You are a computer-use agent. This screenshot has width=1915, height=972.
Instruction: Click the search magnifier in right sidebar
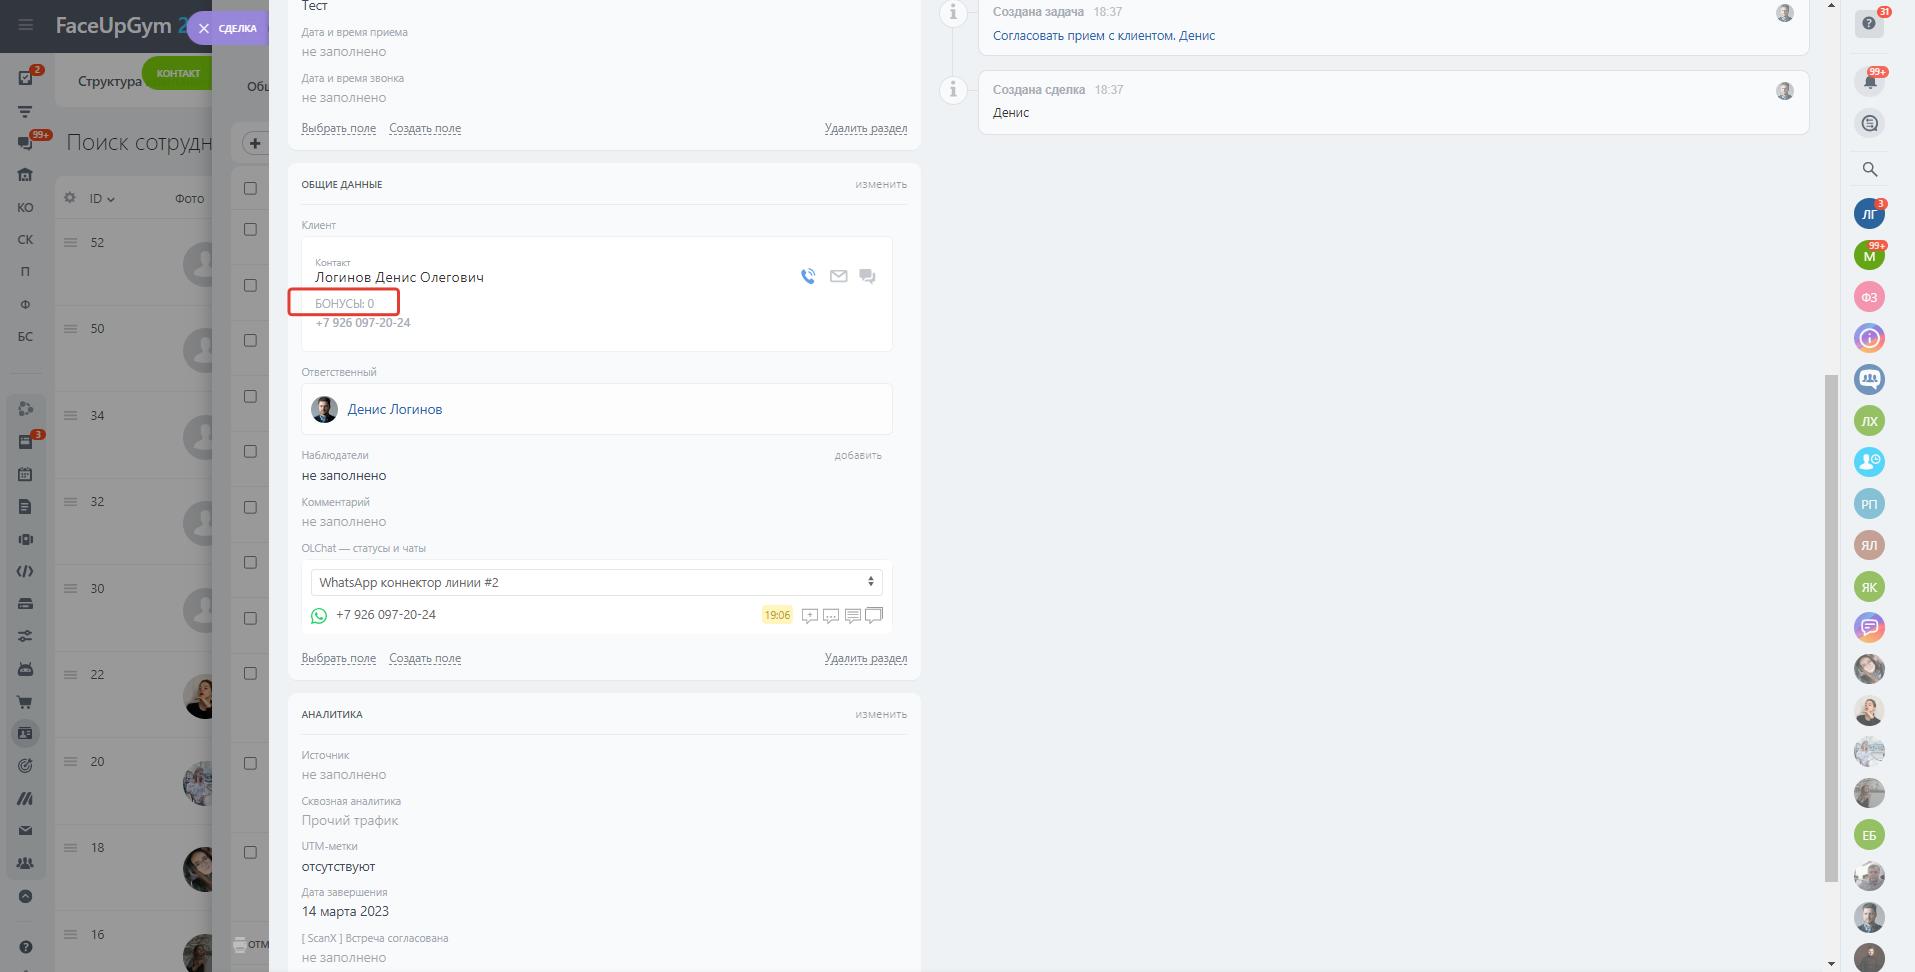coord(1869,170)
